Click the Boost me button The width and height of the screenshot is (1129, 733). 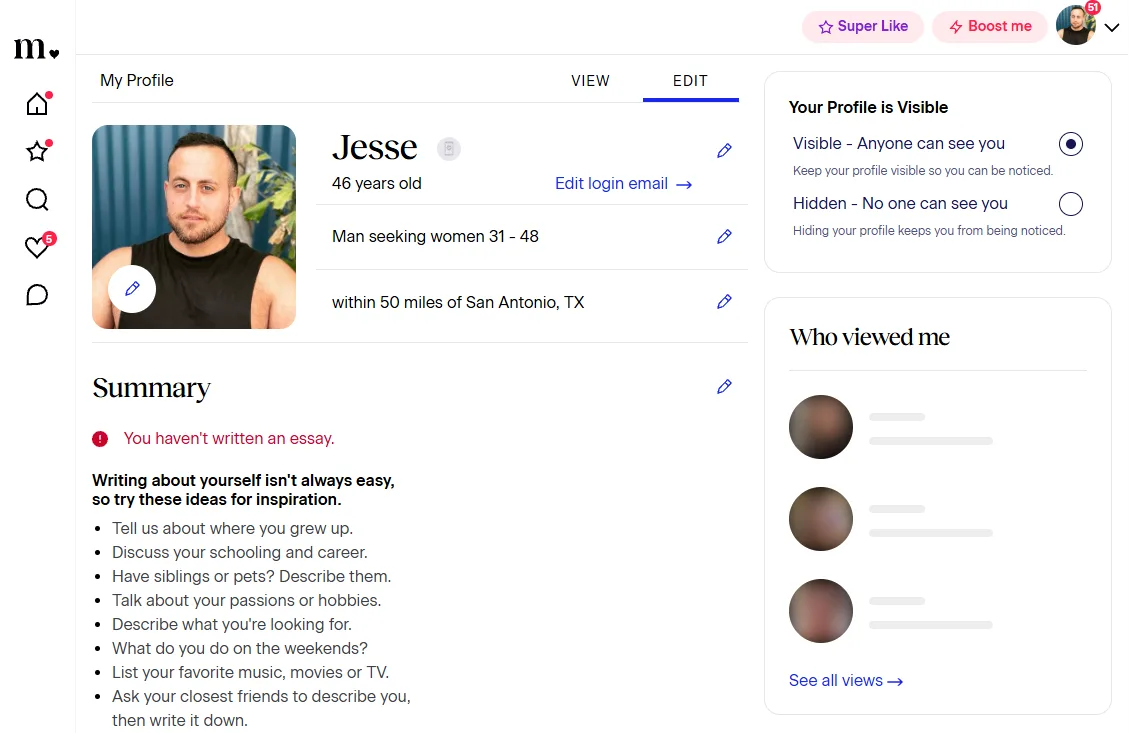(989, 27)
